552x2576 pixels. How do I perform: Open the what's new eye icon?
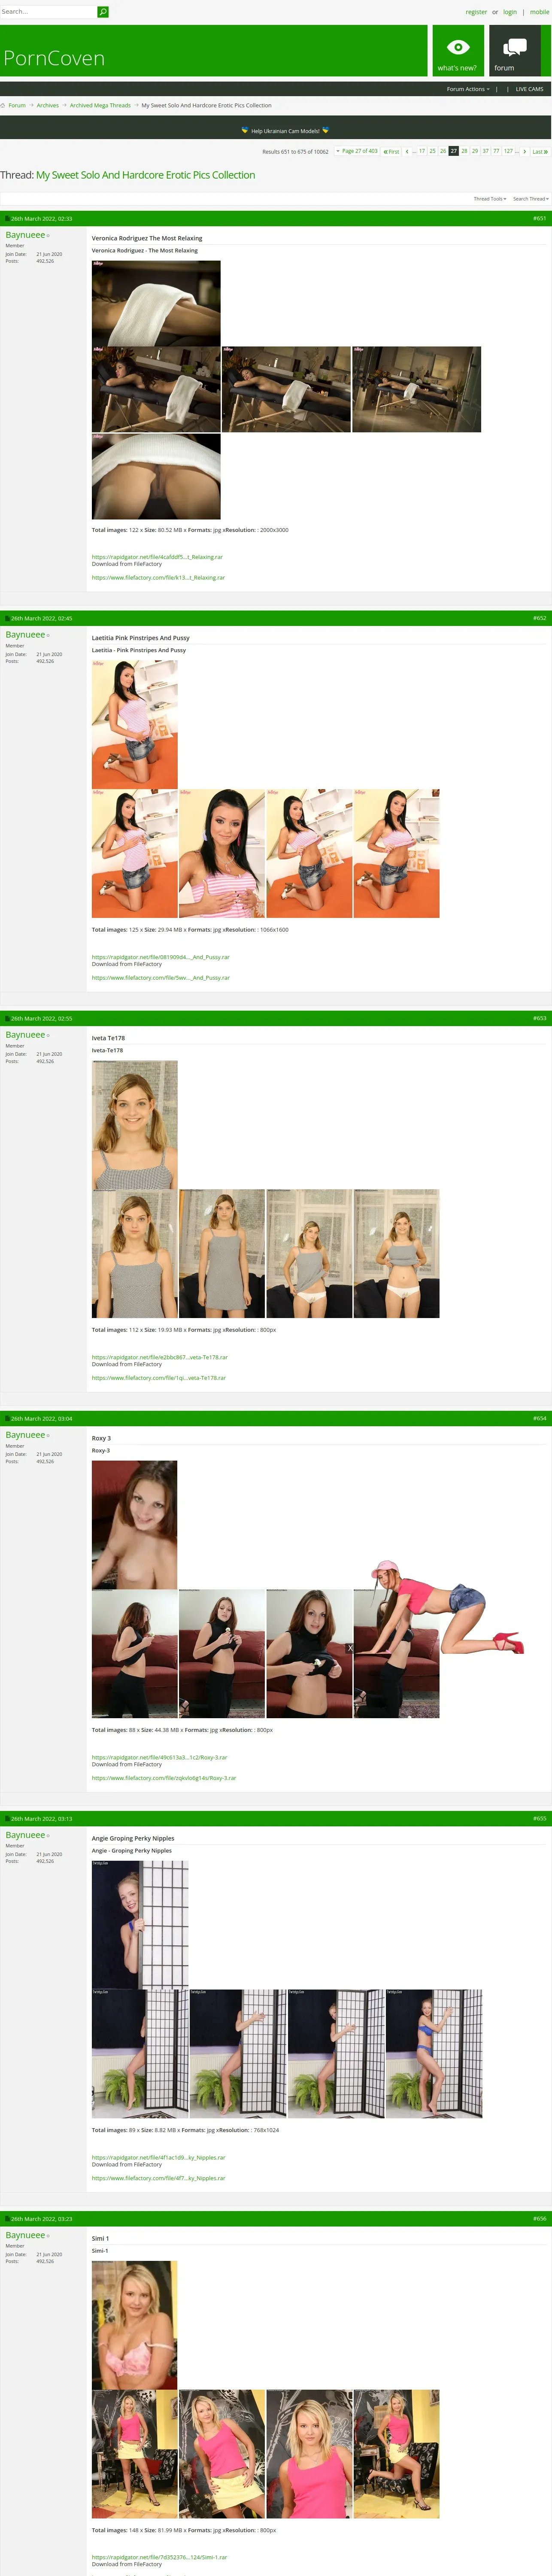tap(458, 47)
